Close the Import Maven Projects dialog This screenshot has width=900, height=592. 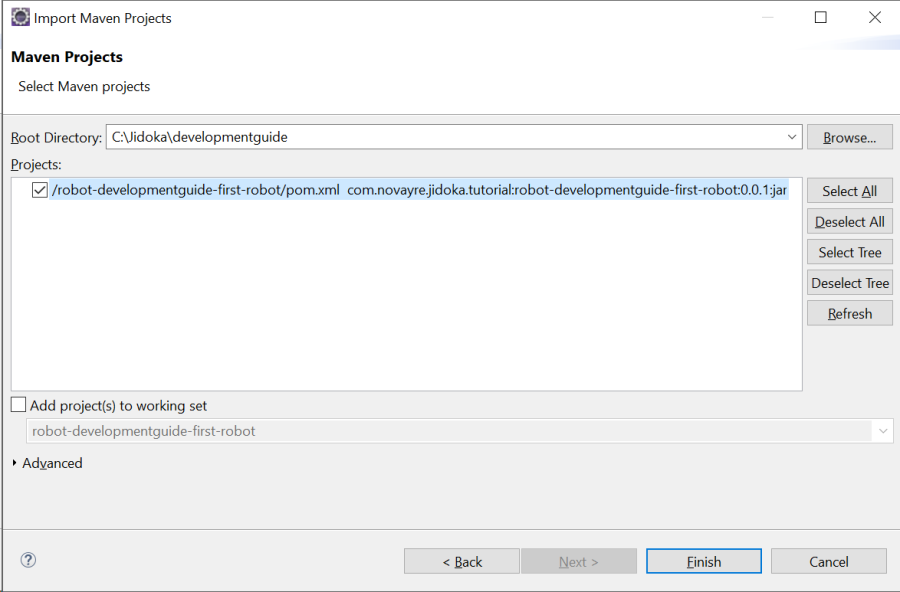point(874,17)
